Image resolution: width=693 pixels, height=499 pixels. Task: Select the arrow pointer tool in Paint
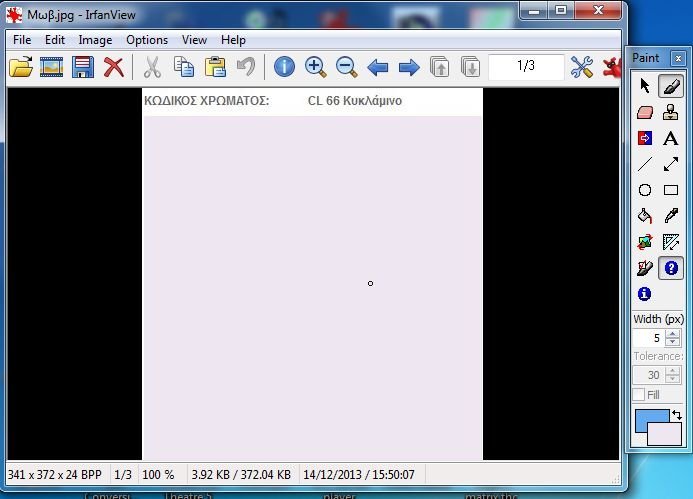(x=645, y=86)
